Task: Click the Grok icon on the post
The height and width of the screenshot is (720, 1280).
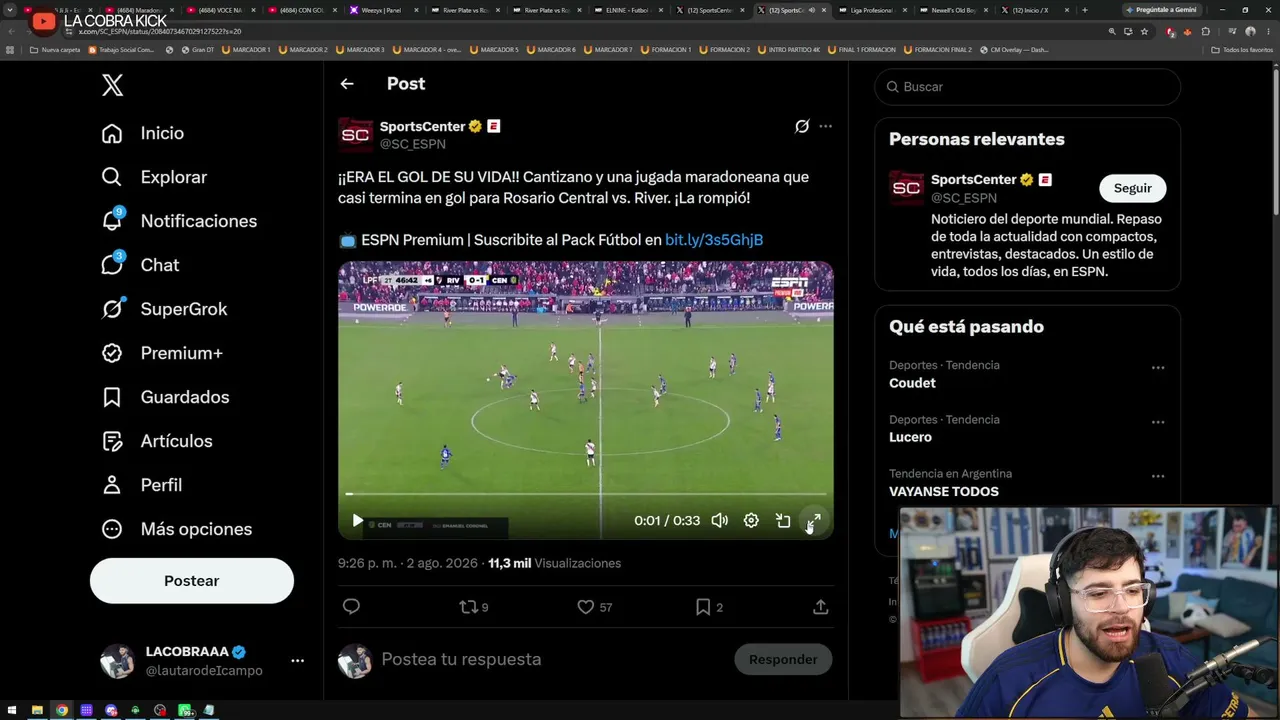Action: coord(802,126)
